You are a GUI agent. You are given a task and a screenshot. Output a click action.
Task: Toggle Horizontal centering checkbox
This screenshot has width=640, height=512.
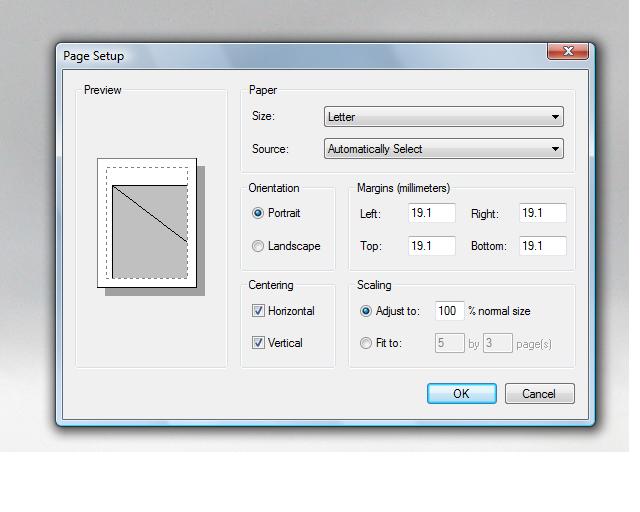pyautogui.click(x=258, y=311)
